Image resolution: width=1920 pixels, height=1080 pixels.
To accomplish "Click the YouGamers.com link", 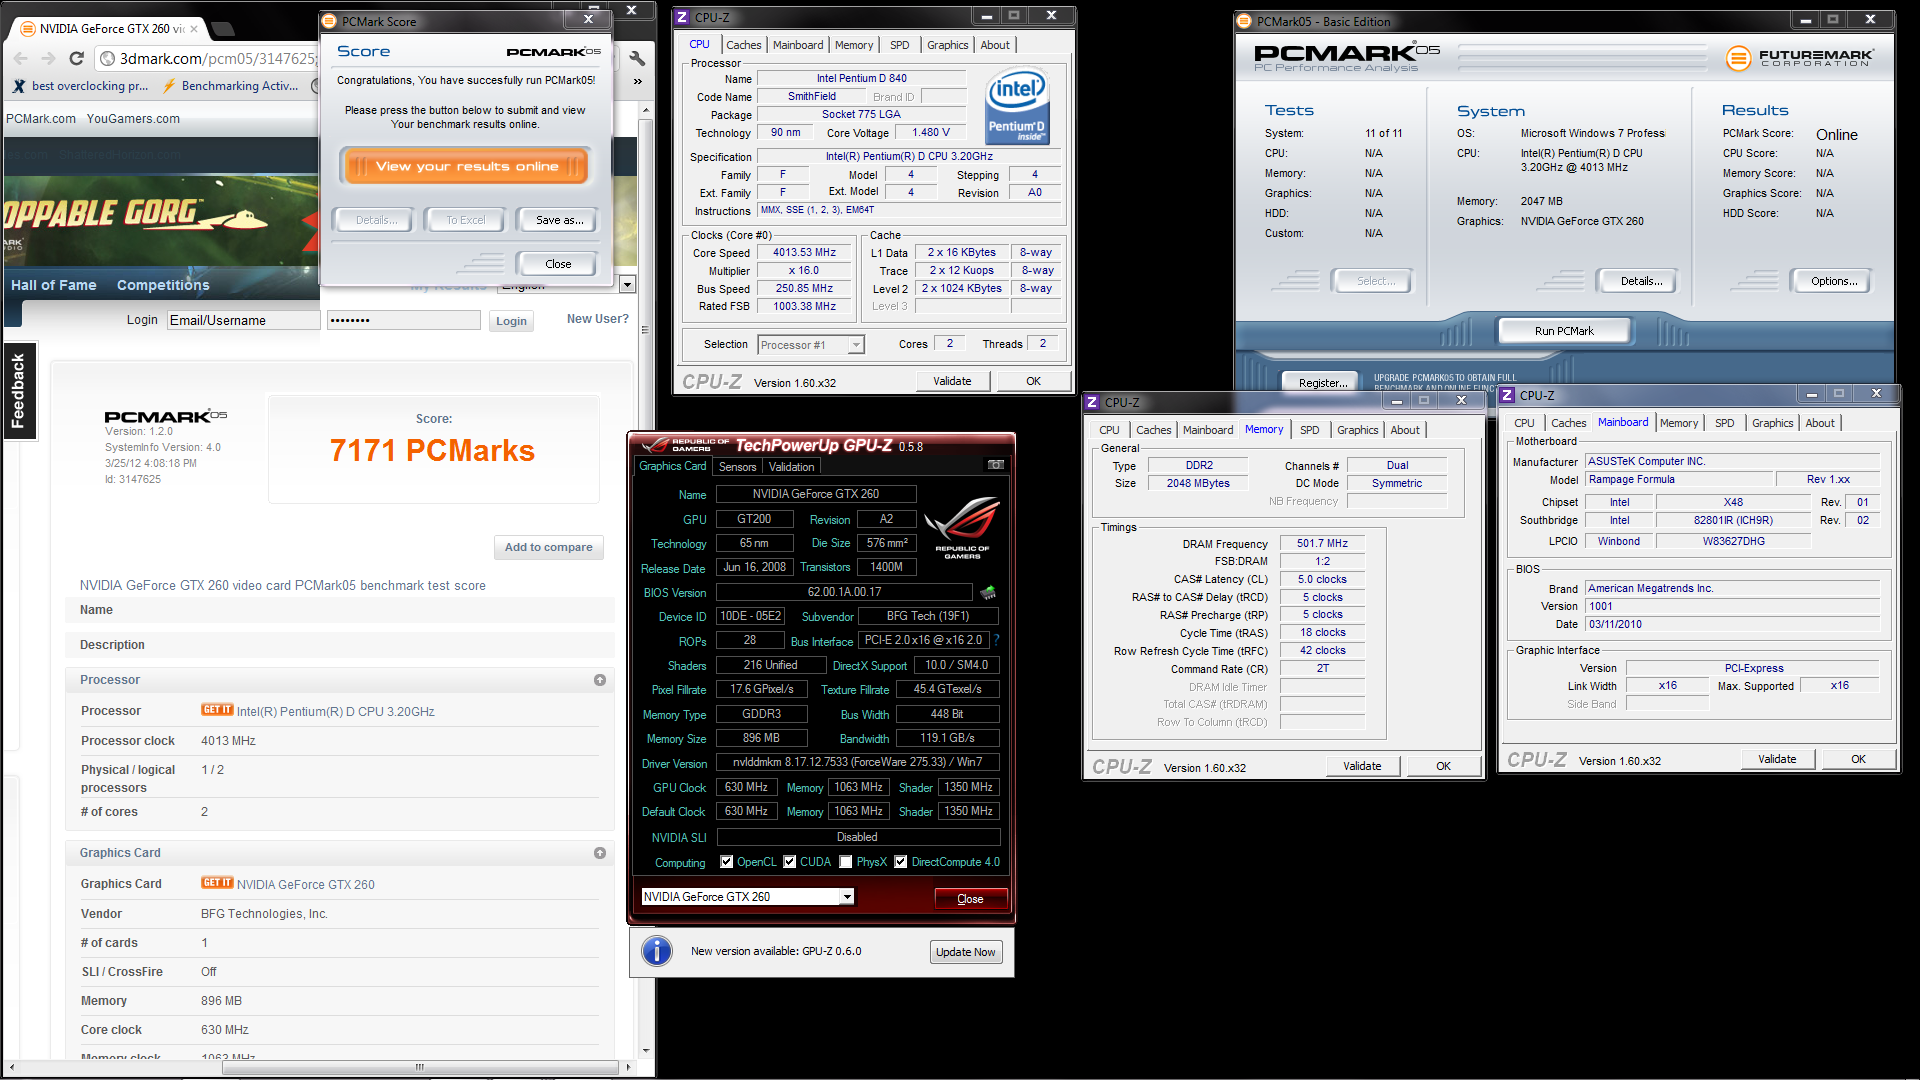I will click(x=133, y=118).
